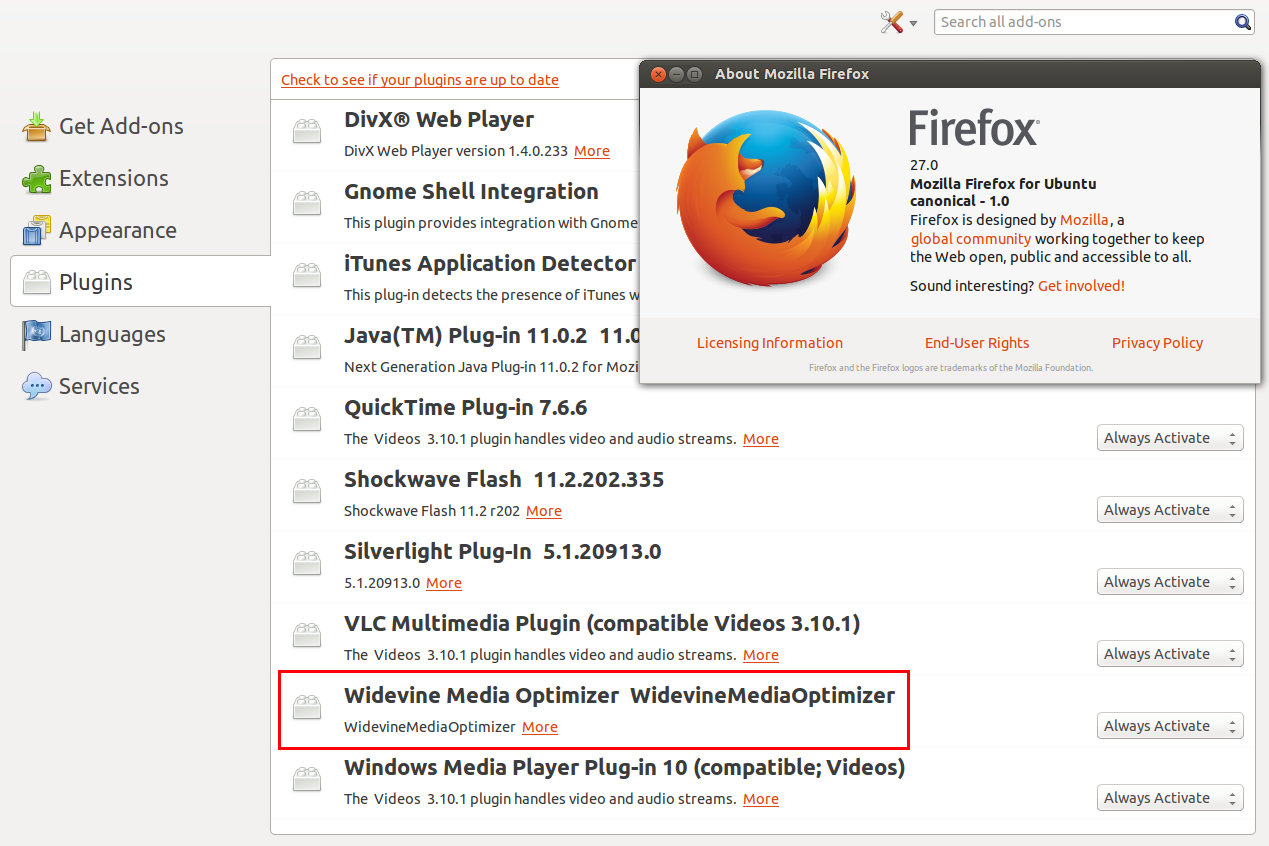The image size is (1269, 846).
Task: Open the Mozilla link in About window
Action: click(1084, 220)
